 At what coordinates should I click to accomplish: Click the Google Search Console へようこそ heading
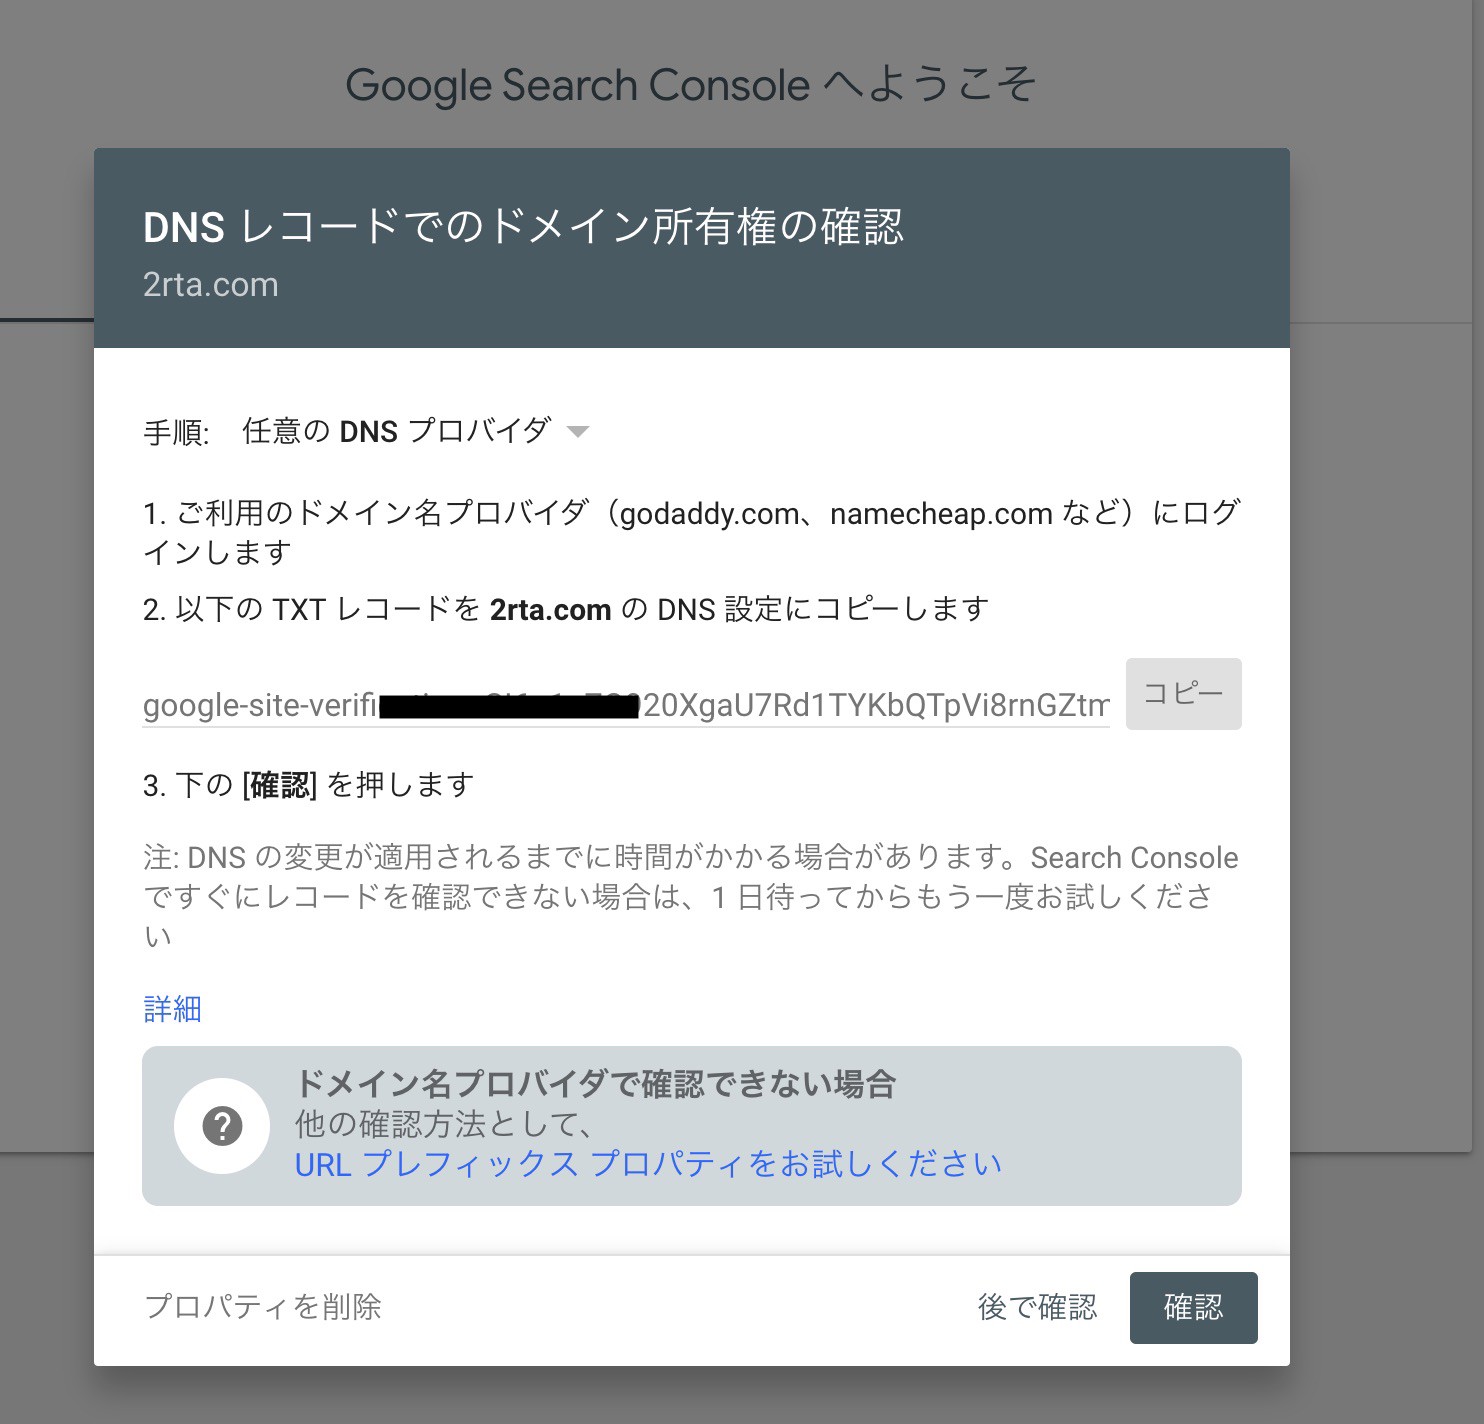[x=690, y=85]
